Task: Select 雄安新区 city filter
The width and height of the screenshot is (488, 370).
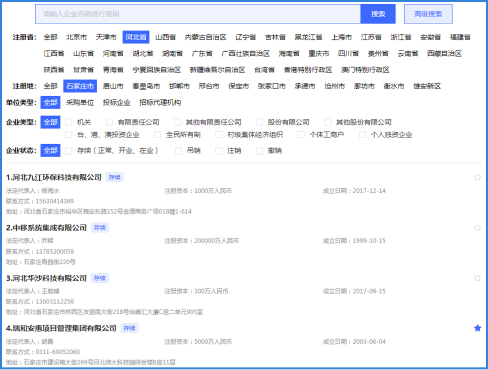Action: (427, 86)
